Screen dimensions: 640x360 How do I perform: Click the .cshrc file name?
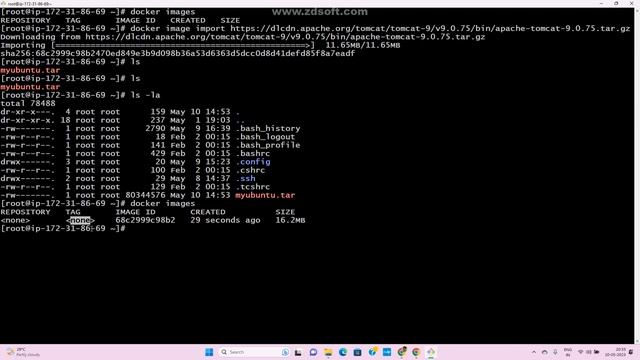pyautogui.click(x=251, y=170)
